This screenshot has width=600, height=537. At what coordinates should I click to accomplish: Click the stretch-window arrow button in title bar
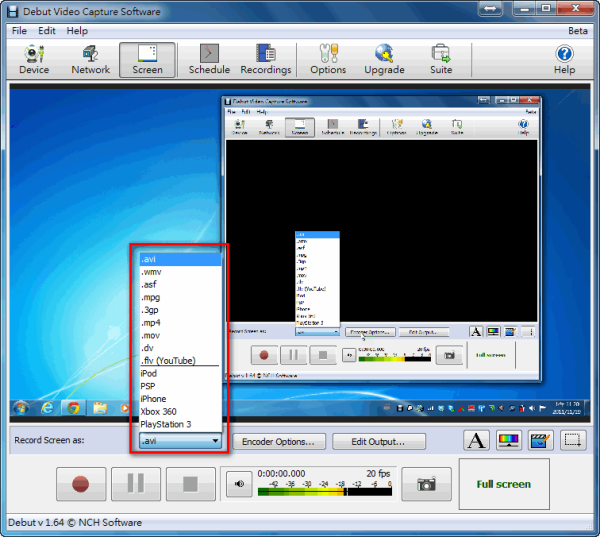490,8
